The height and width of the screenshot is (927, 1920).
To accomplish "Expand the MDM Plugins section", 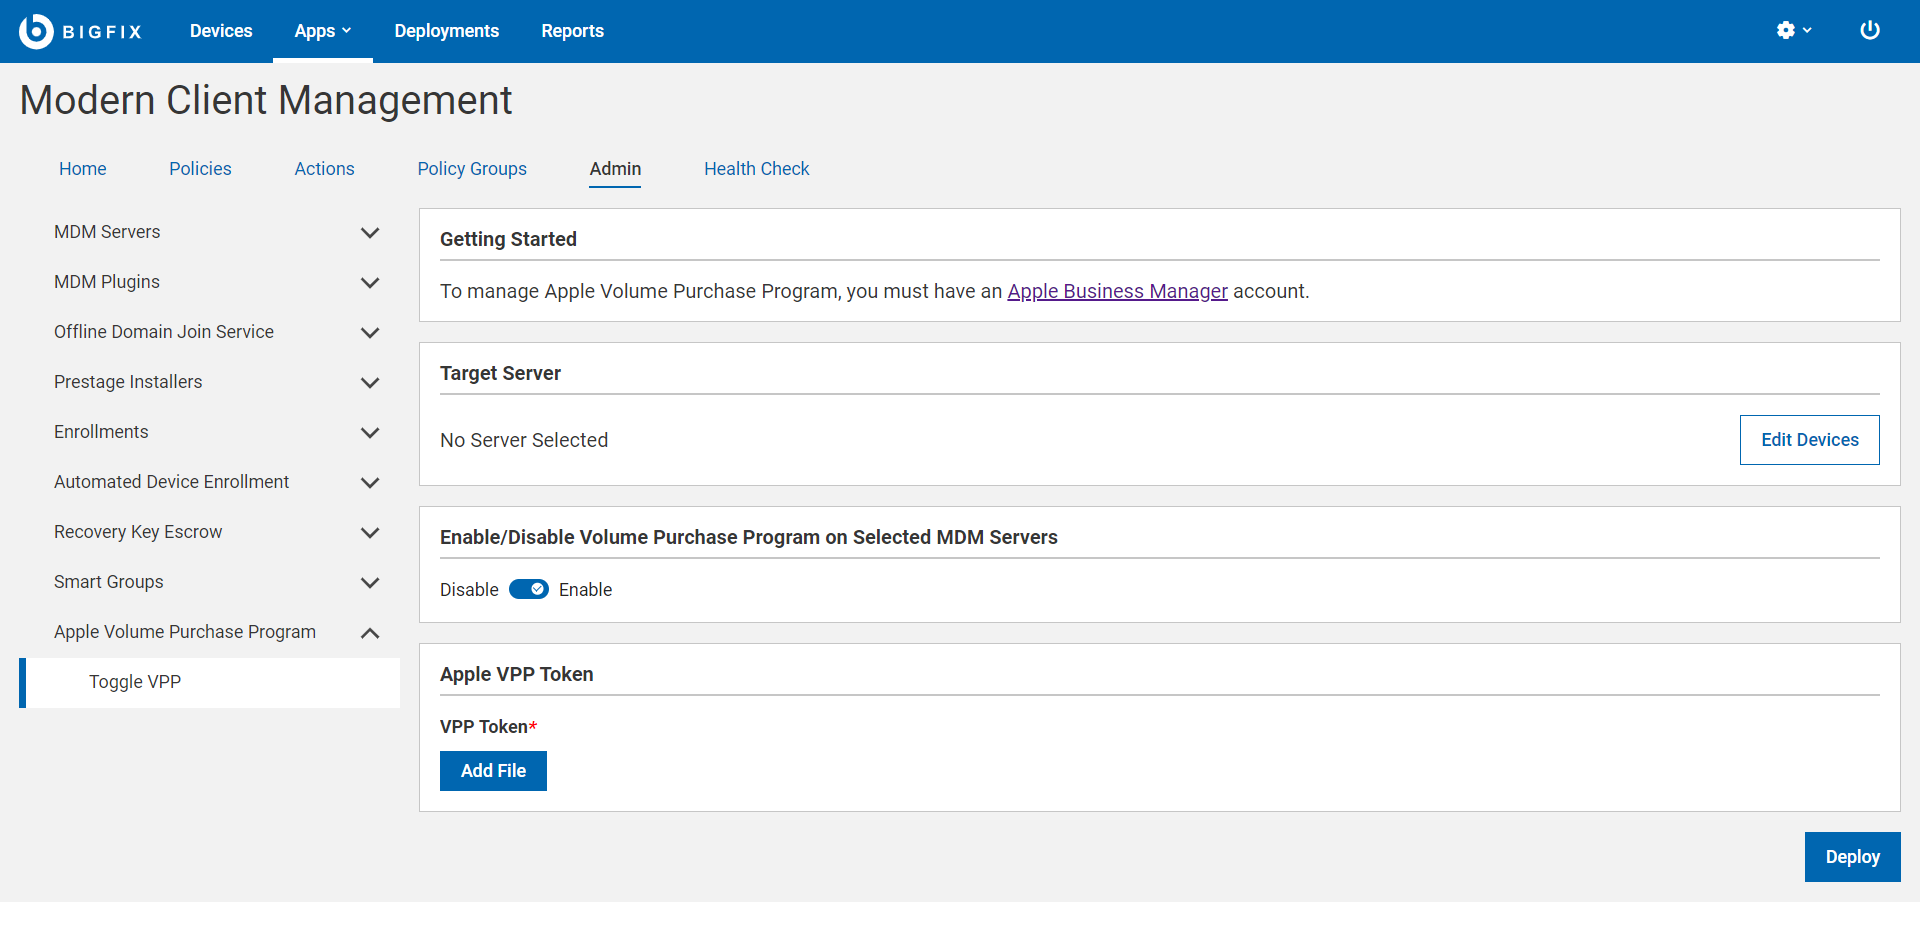I will (369, 283).
